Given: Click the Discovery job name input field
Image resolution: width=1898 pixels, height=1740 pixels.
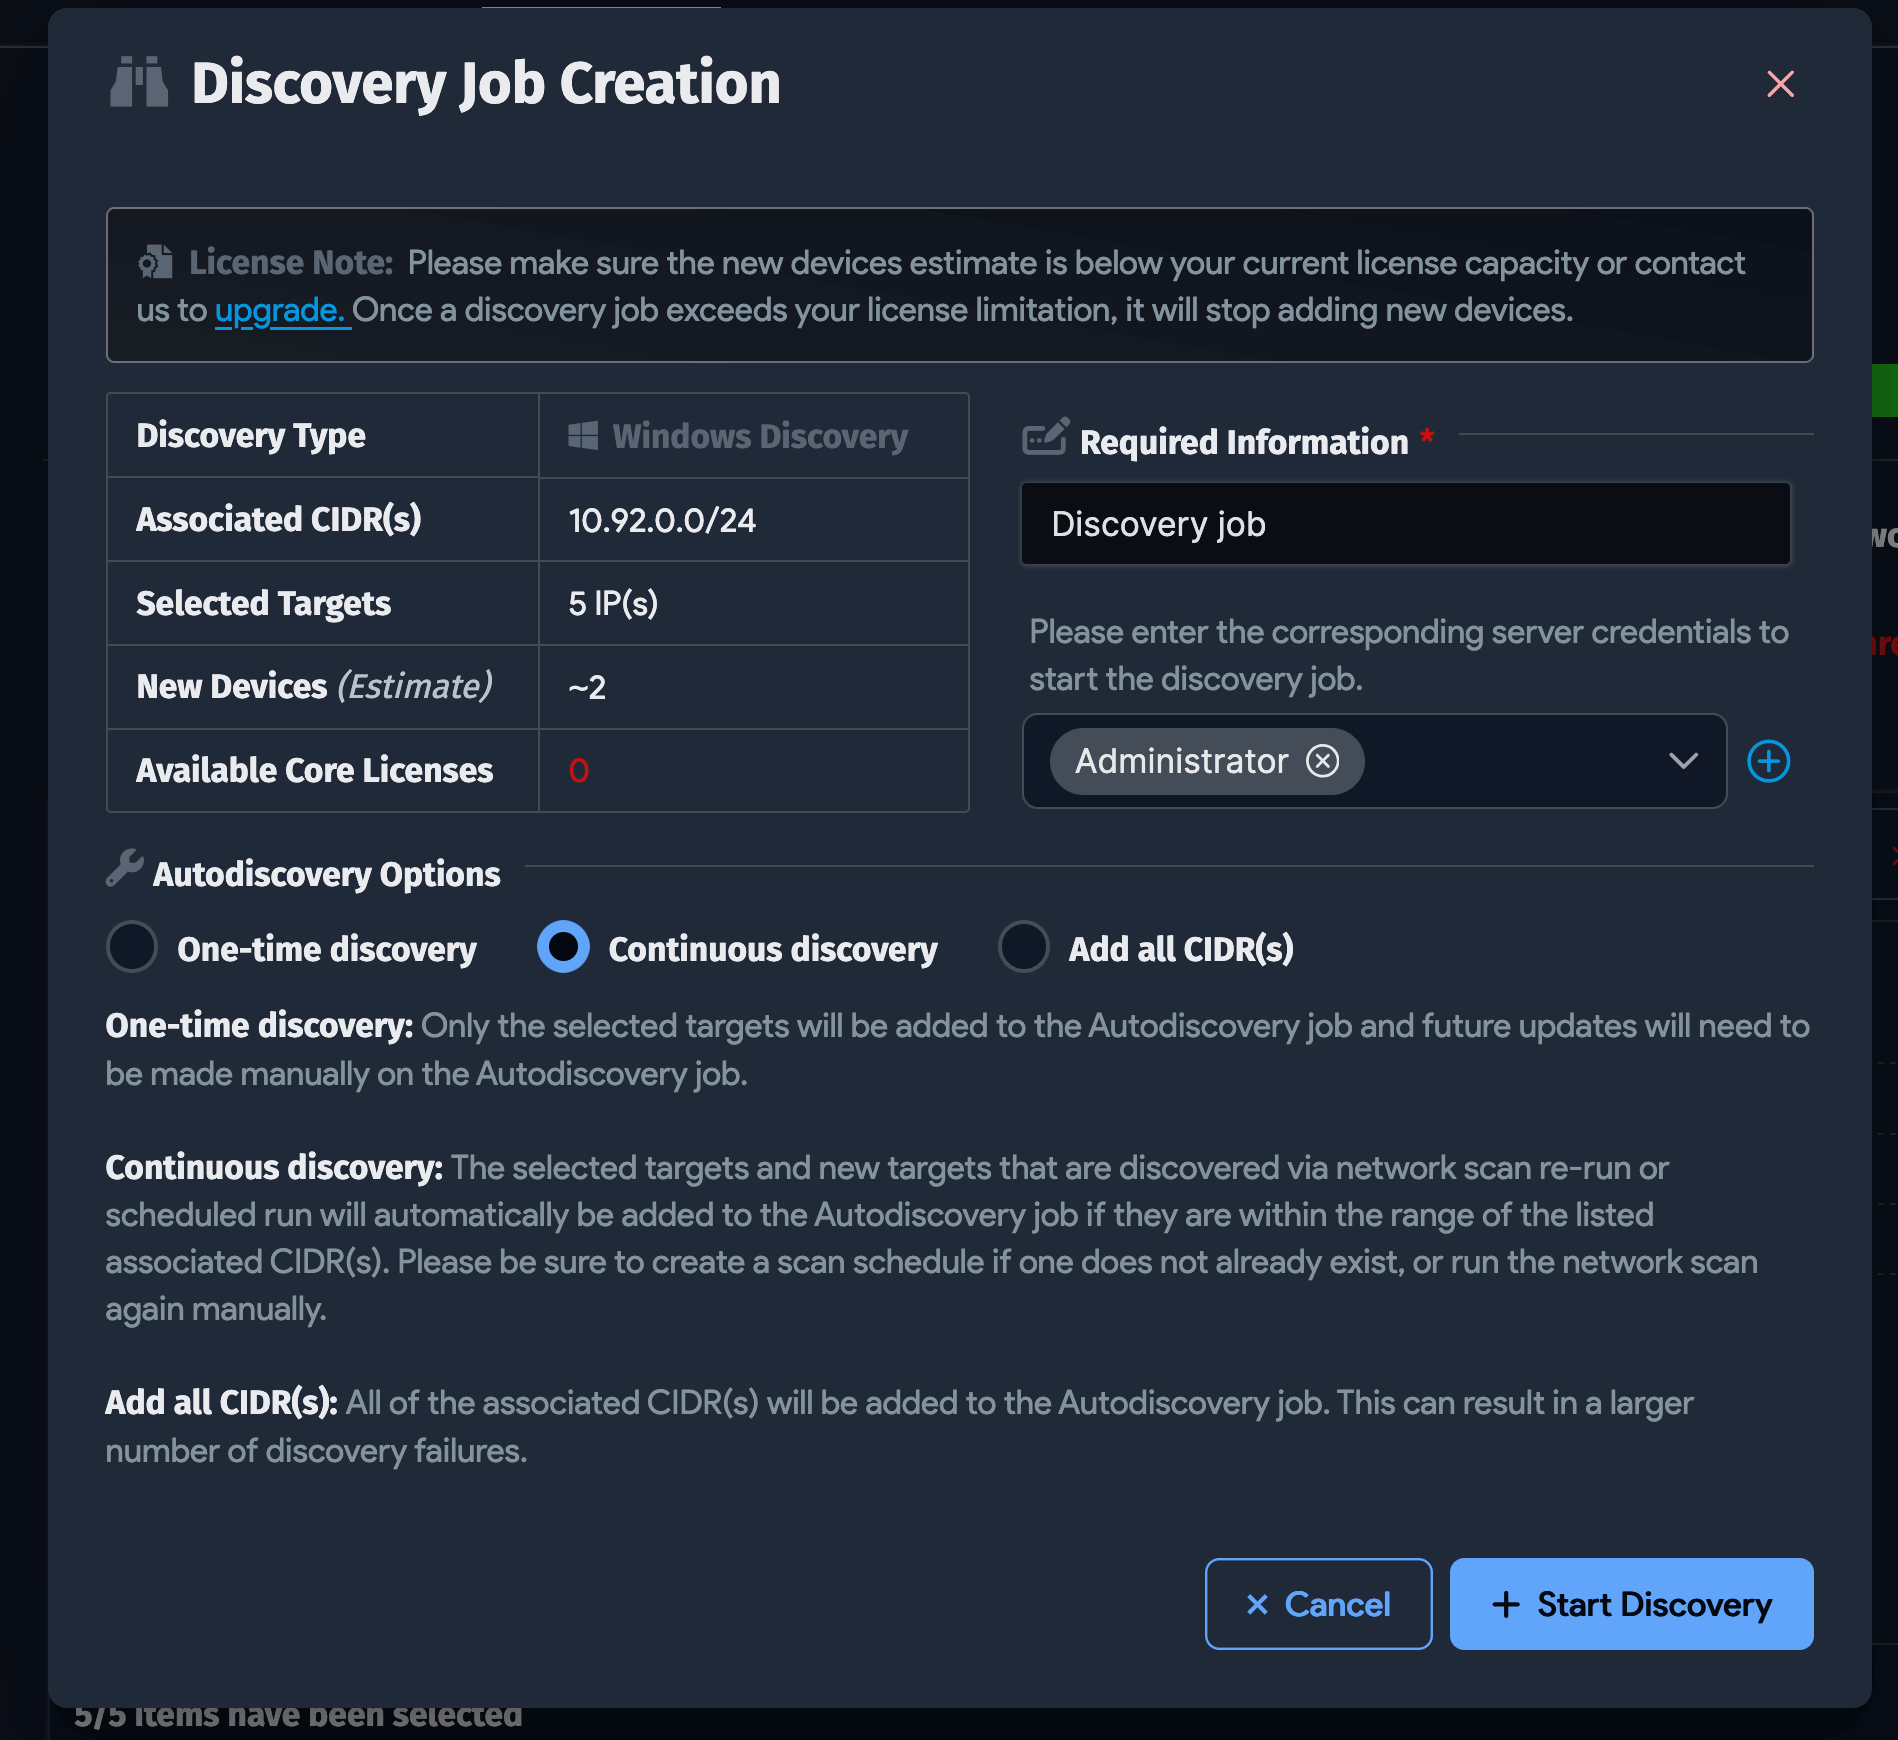Looking at the screenshot, I should pos(1404,523).
